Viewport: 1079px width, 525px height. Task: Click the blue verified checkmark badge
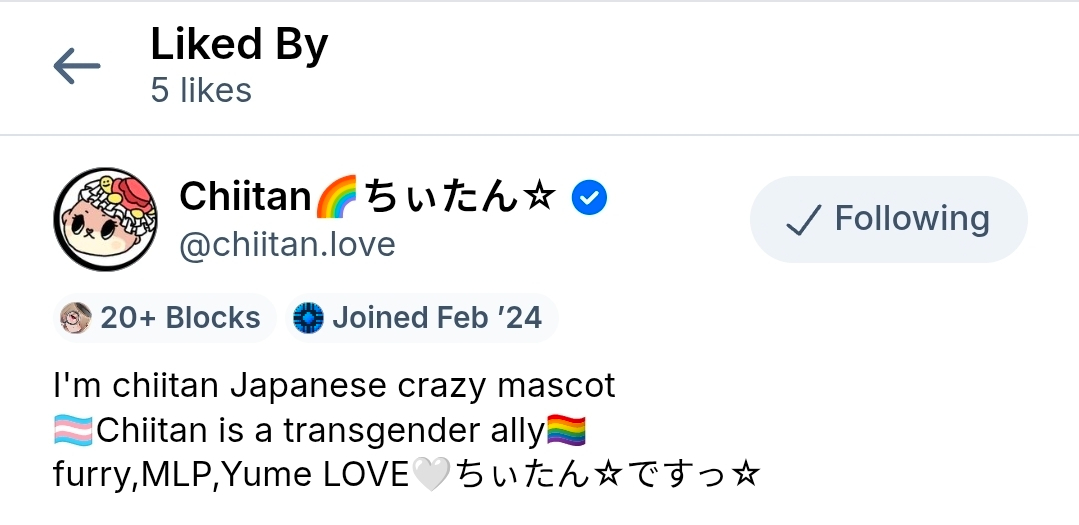589,198
